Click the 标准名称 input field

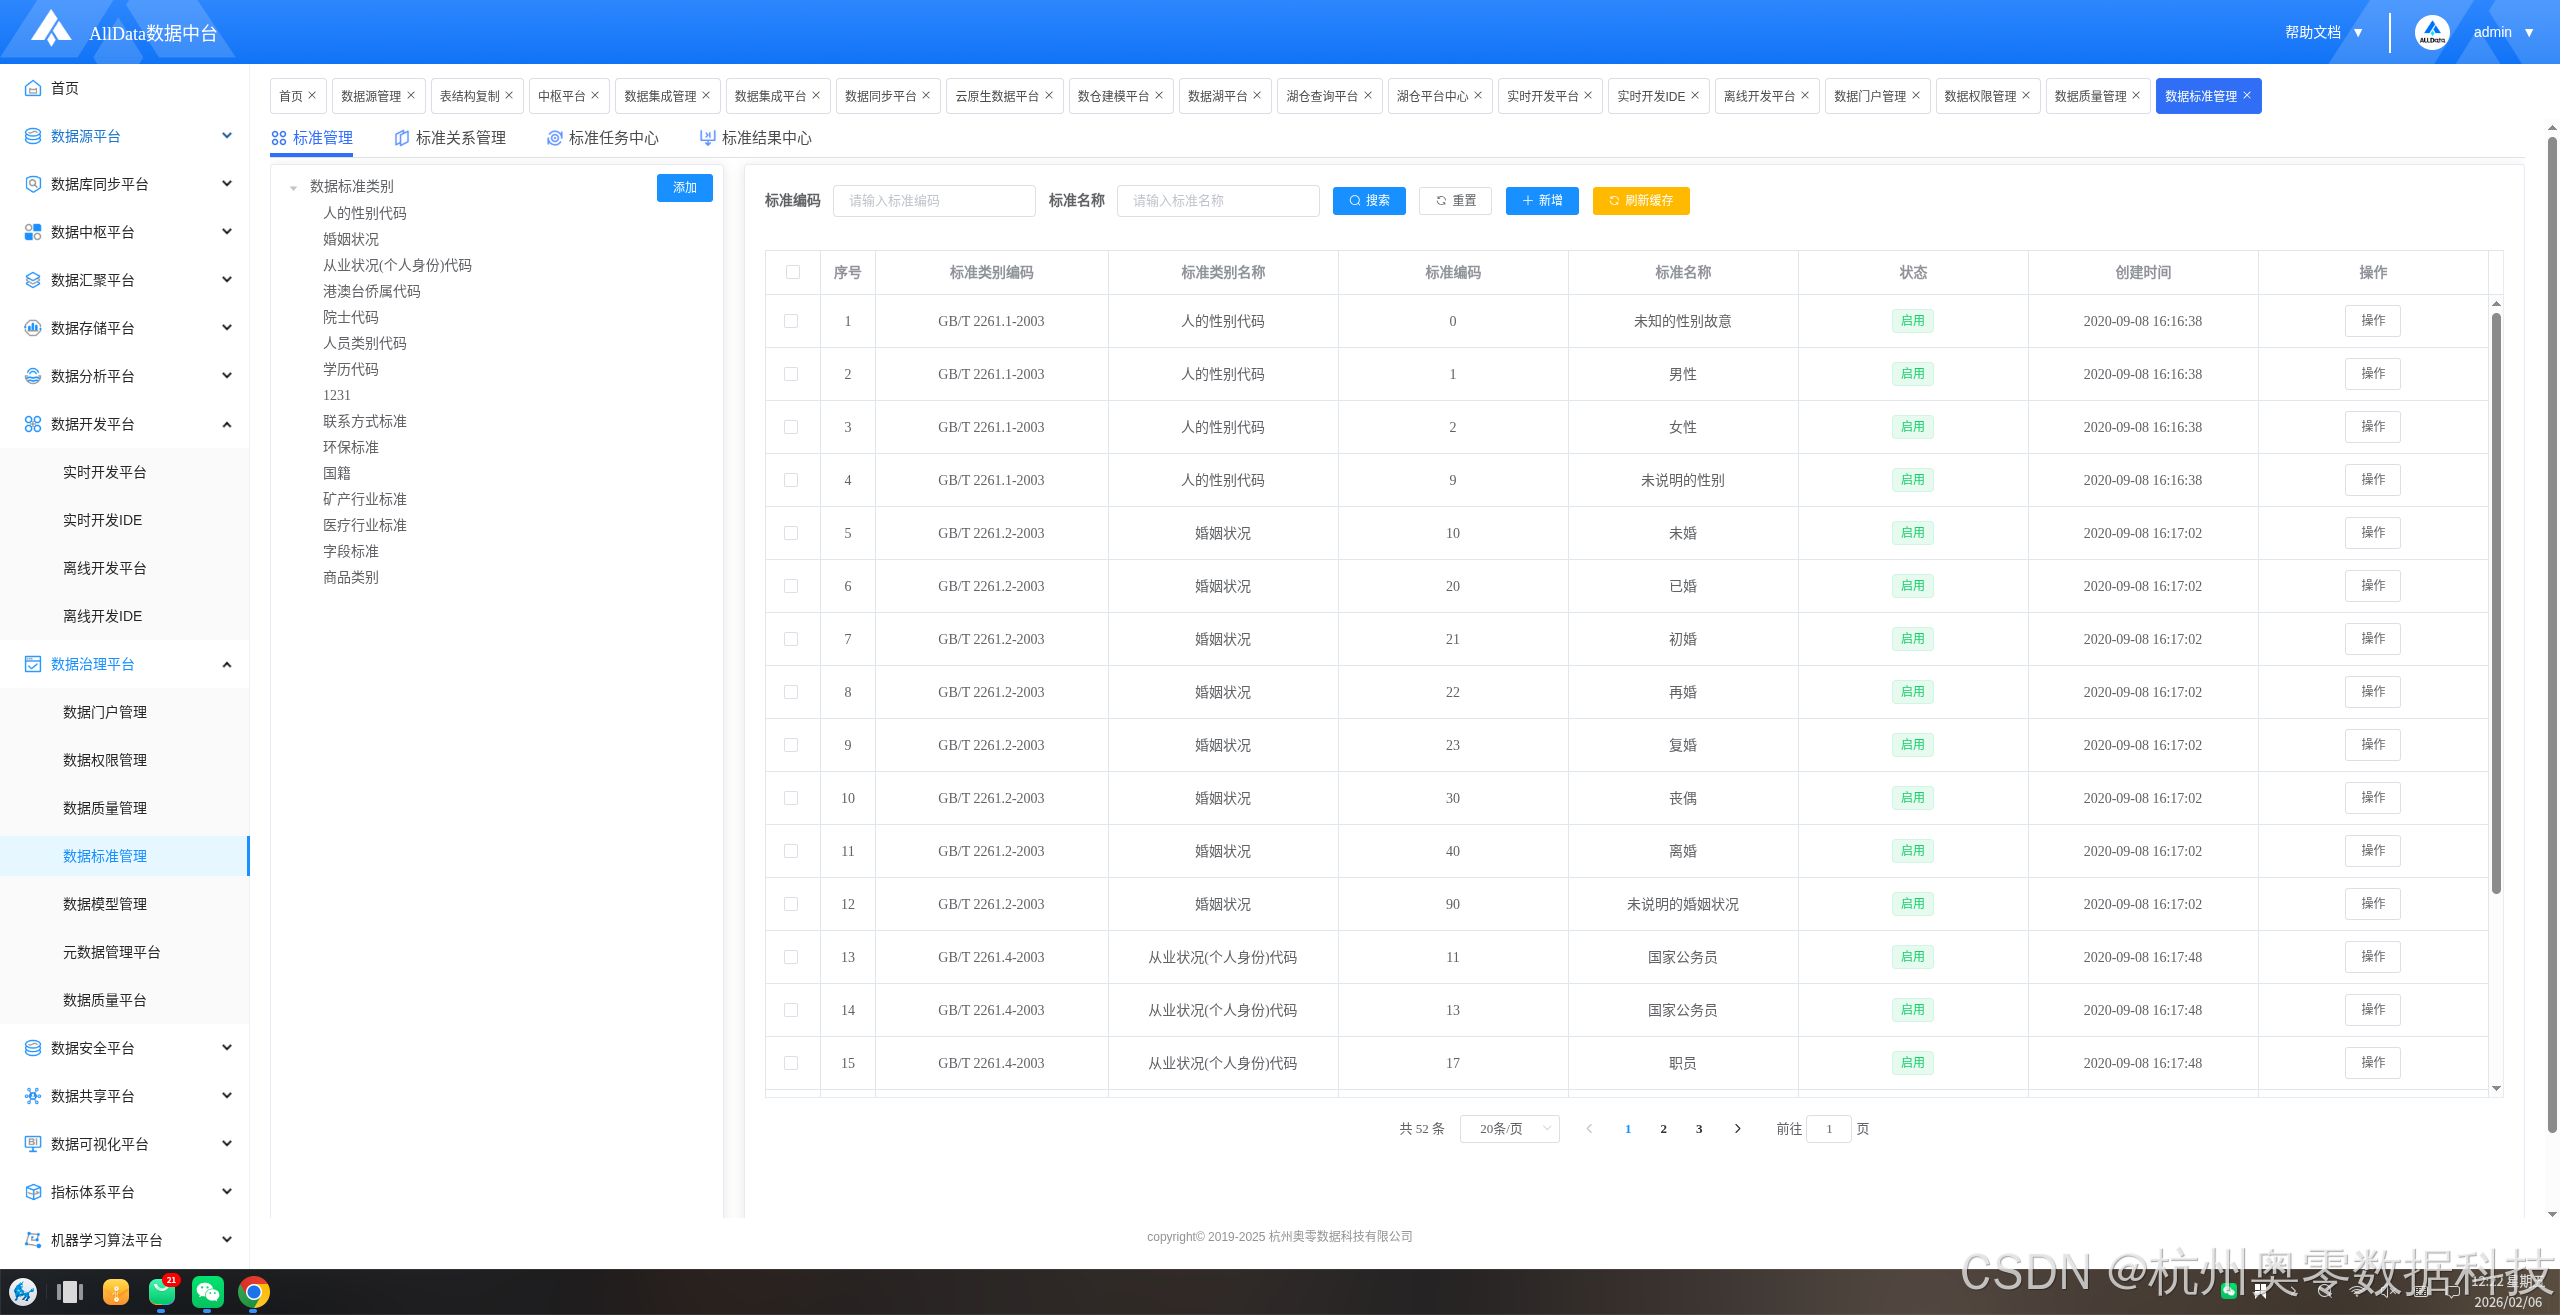pos(1218,201)
